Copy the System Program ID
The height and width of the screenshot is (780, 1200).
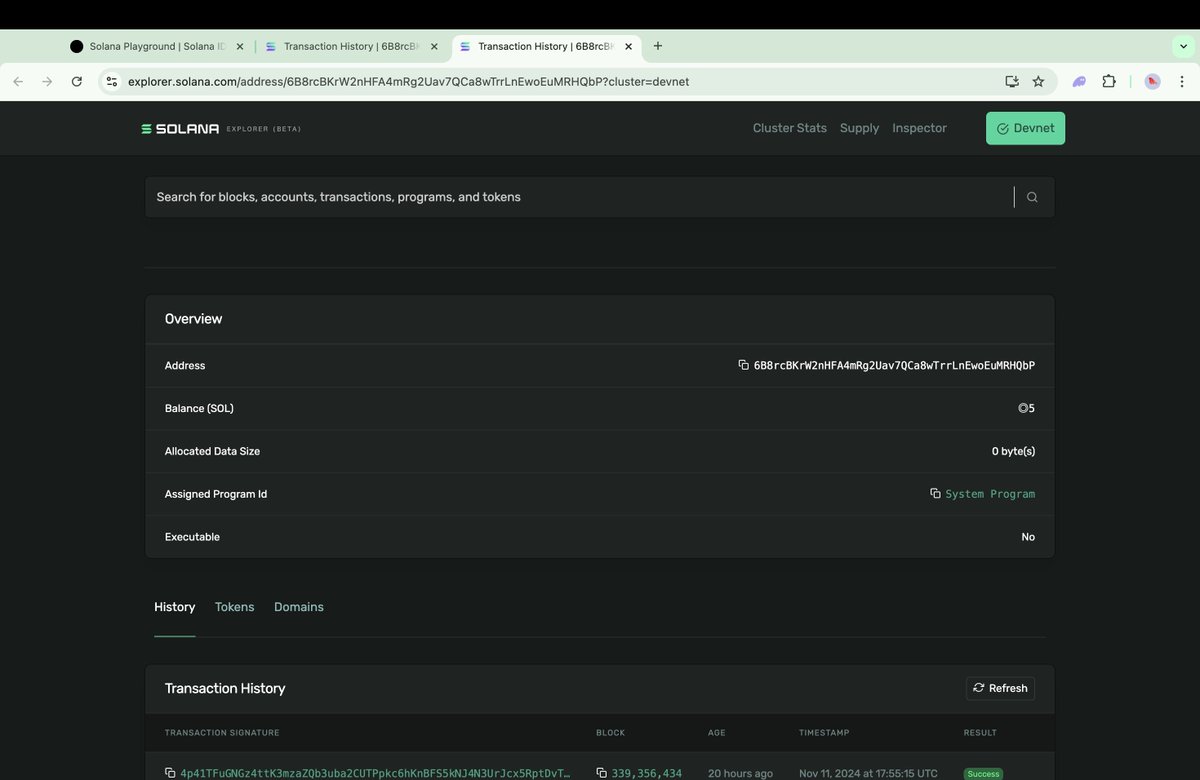935,494
